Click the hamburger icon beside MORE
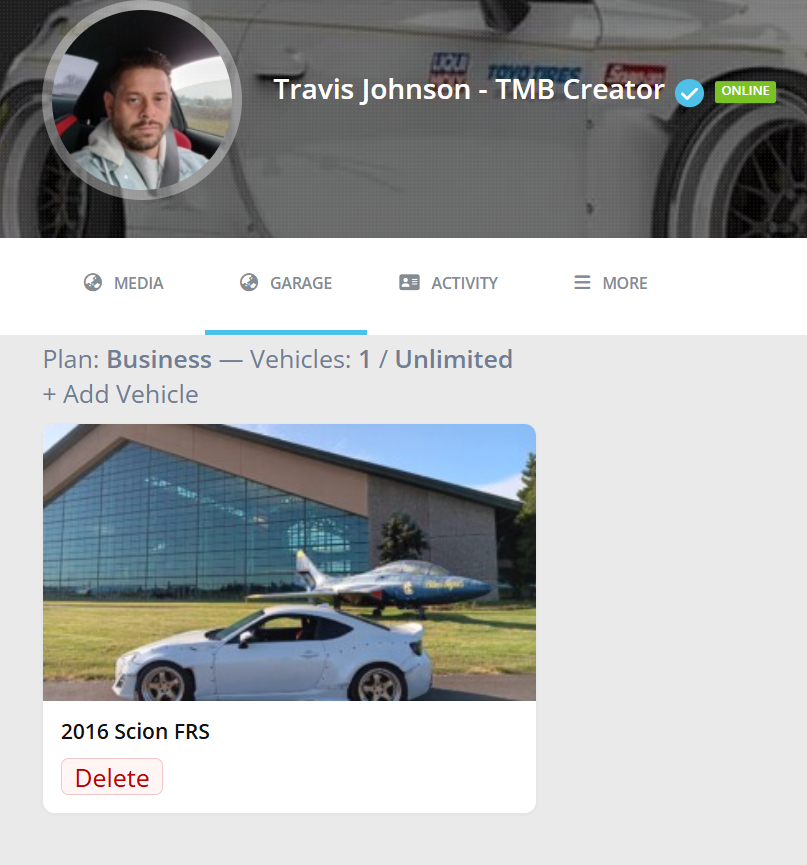 [x=582, y=282]
